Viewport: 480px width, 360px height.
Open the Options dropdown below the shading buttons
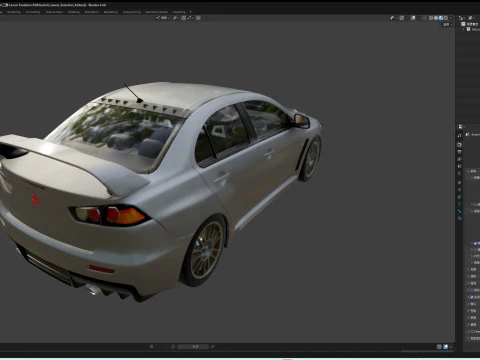point(447,25)
